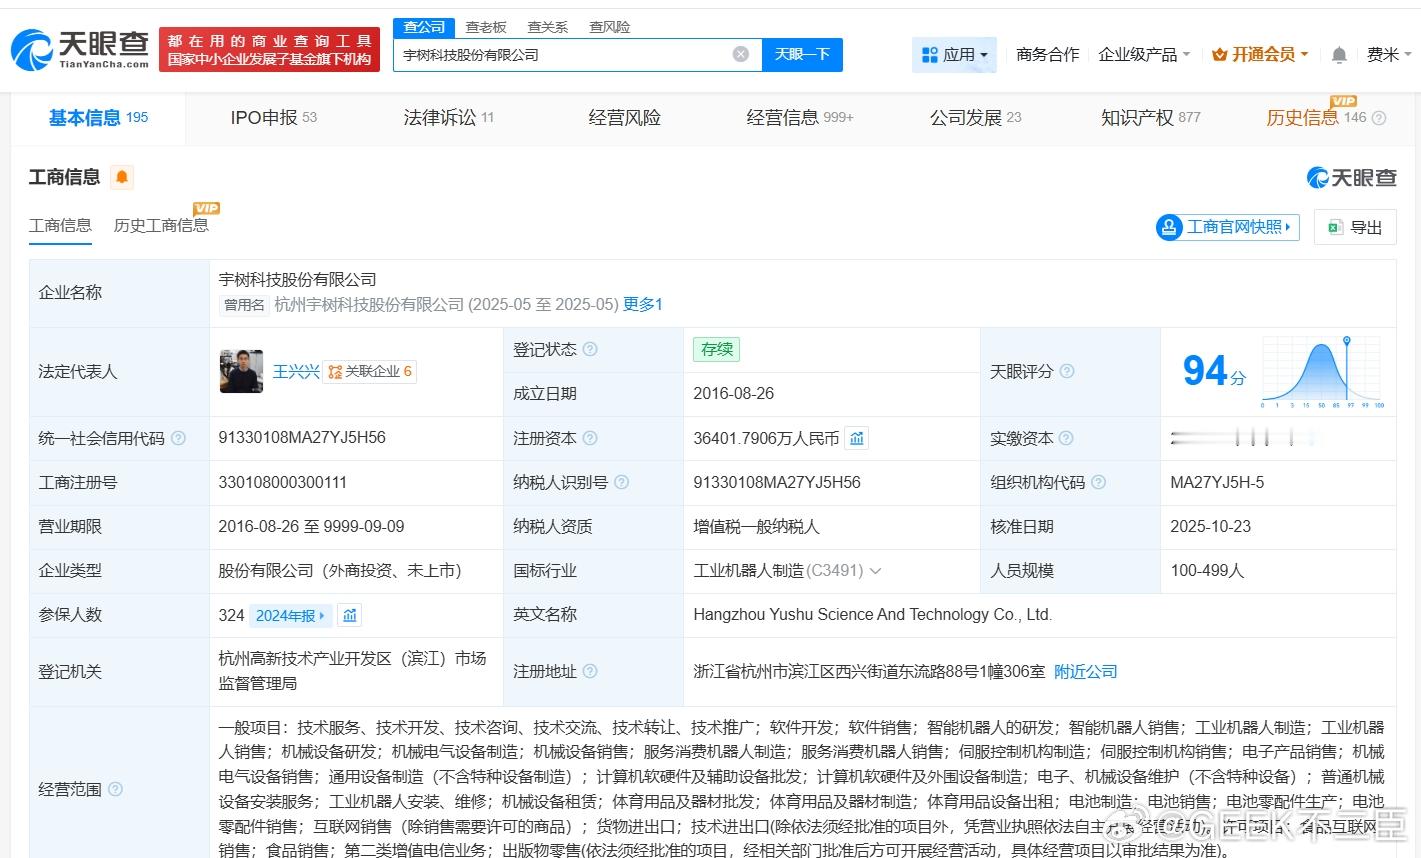Expand the 工业机器人制造 industry chevron
This screenshot has width=1421, height=858.
point(876,571)
